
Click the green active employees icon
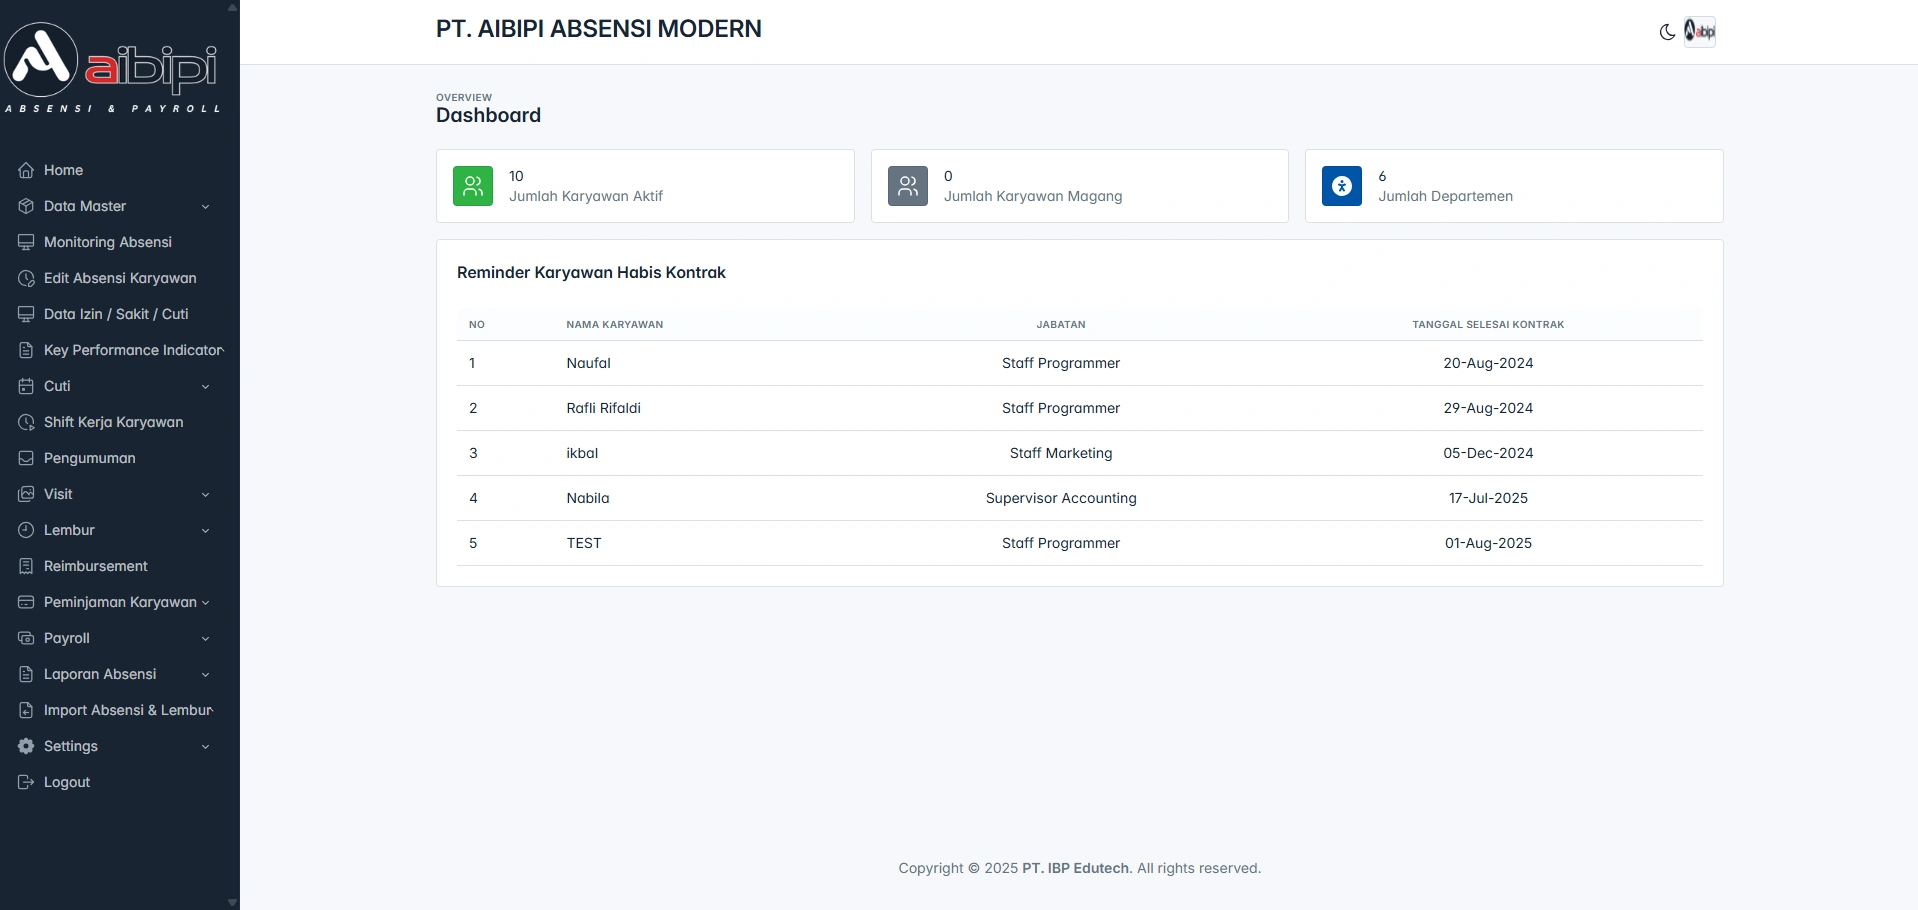pos(473,186)
